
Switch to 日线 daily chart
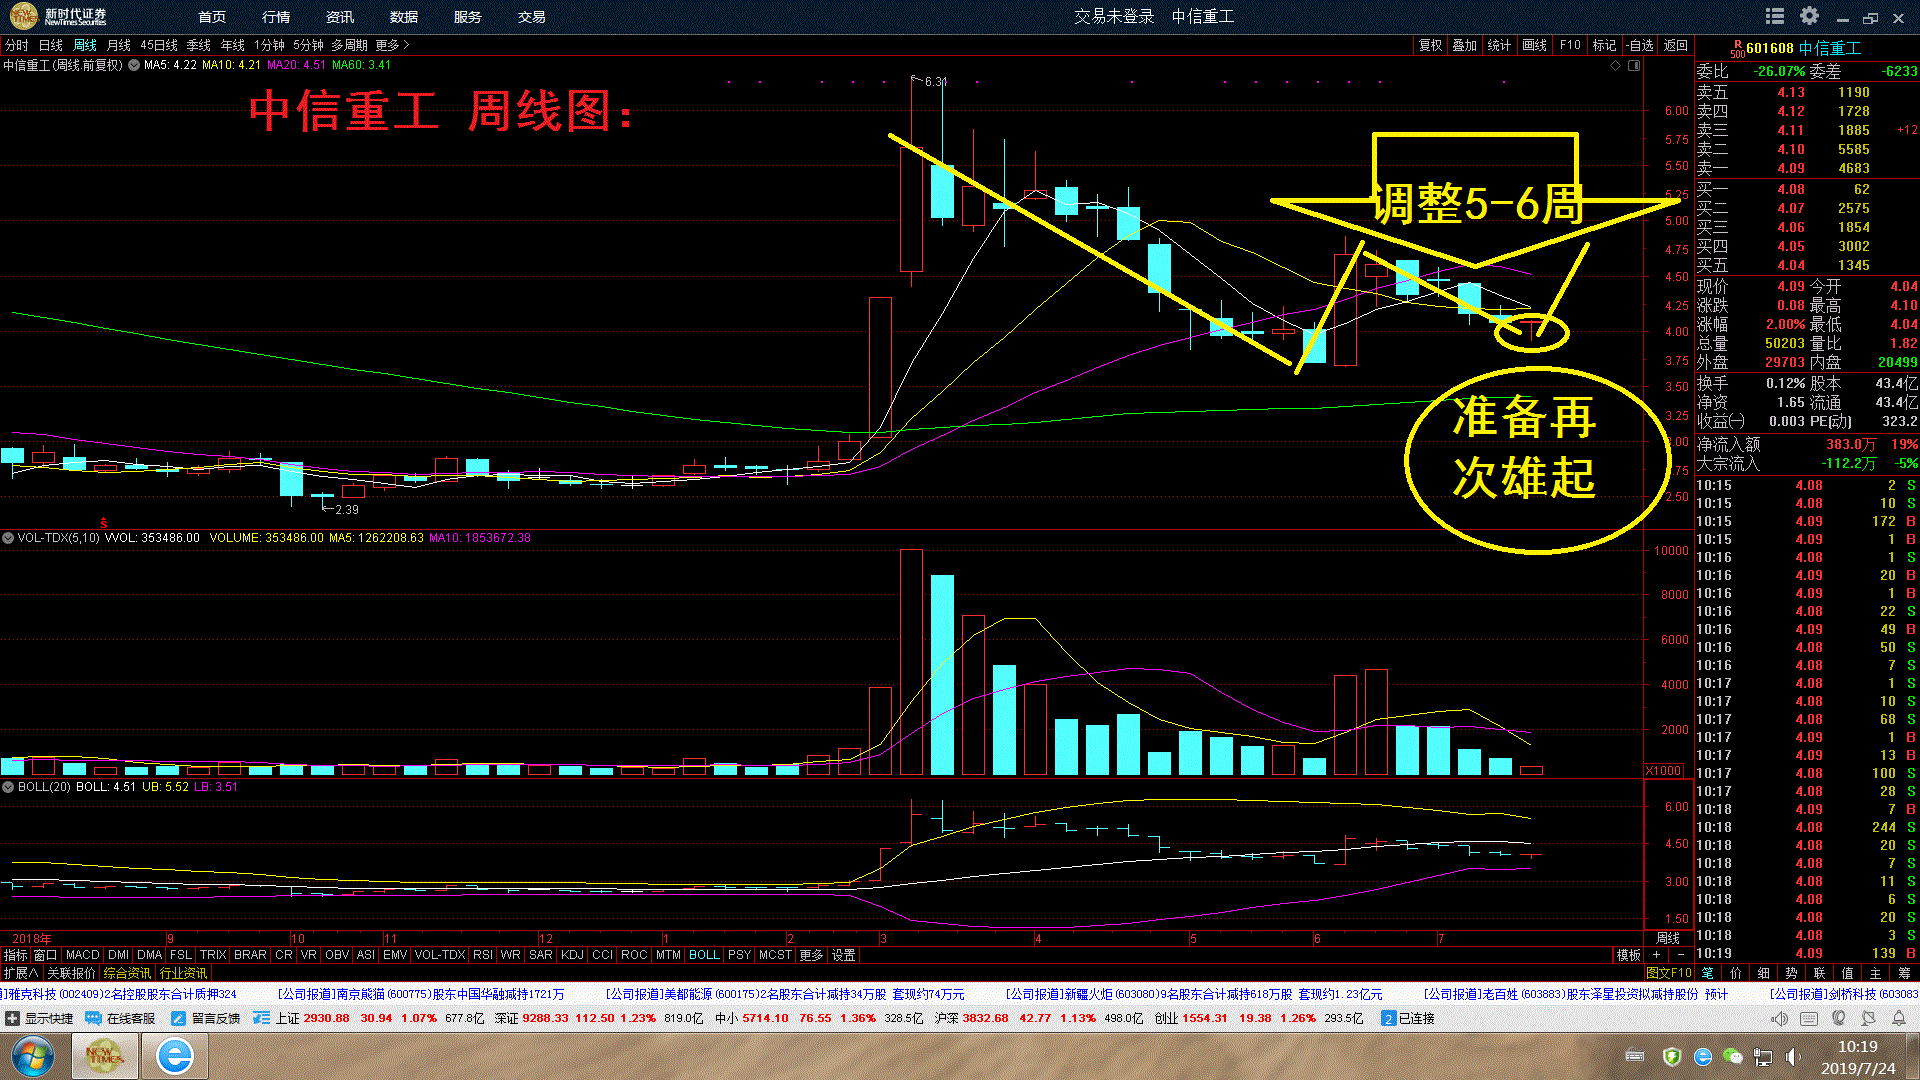(50, 45)
